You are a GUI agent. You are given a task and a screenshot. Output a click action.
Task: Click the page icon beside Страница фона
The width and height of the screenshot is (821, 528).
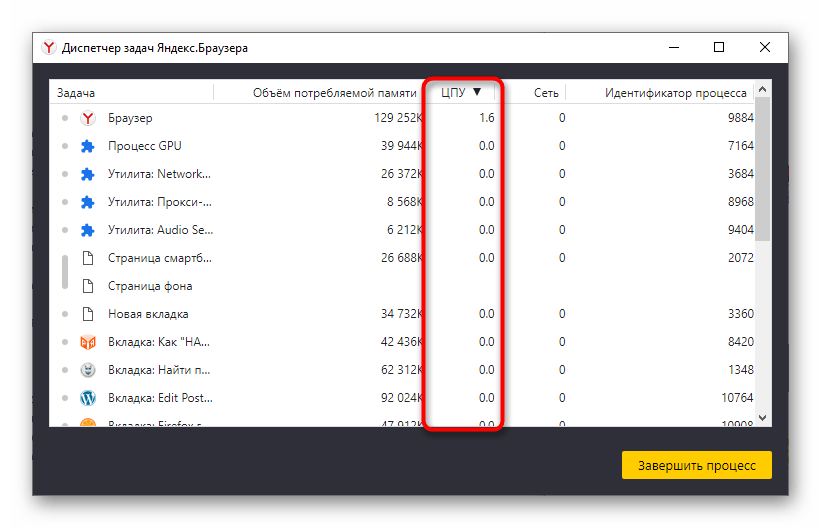tap(88, 286)
